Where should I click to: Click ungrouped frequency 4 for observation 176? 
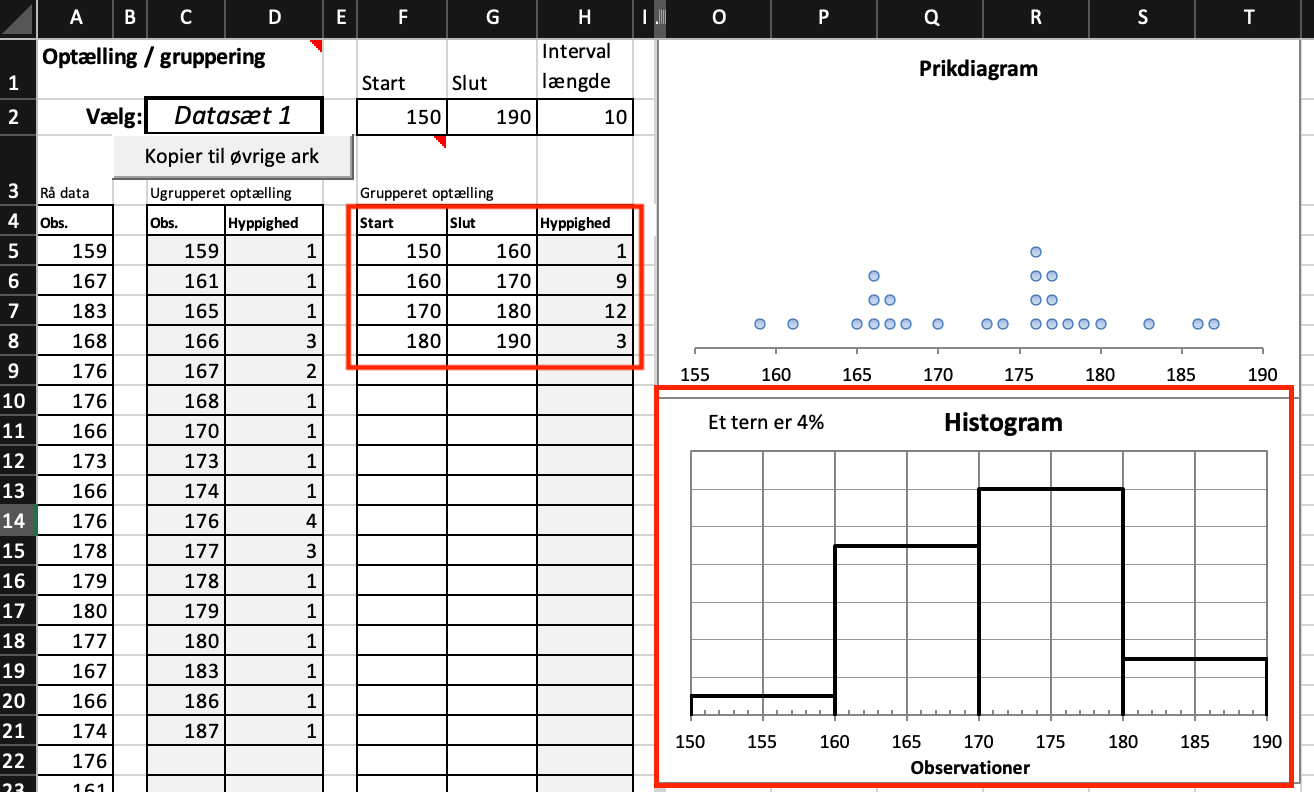tap(275, 521)
